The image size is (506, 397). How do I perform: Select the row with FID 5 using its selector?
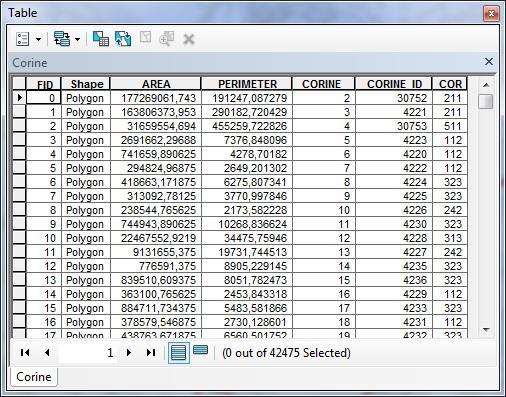19,168
